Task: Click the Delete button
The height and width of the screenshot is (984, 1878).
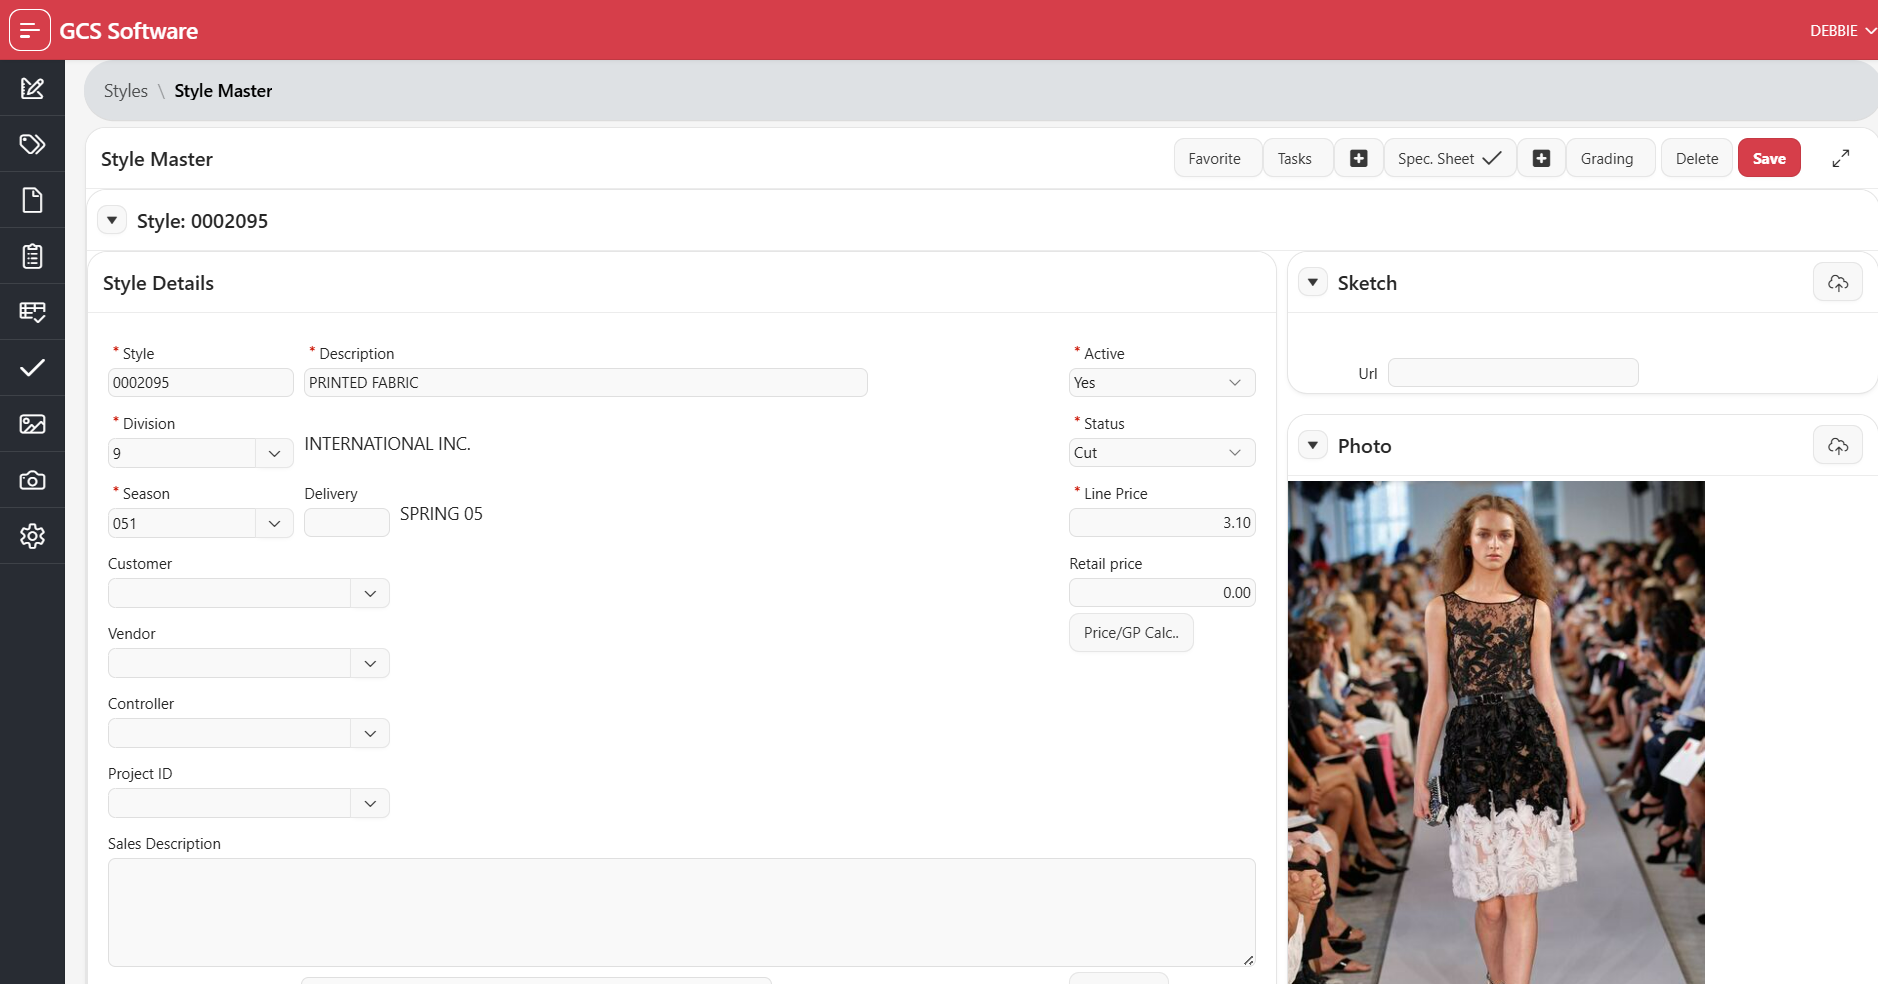Action: [x=1697, y=158]
